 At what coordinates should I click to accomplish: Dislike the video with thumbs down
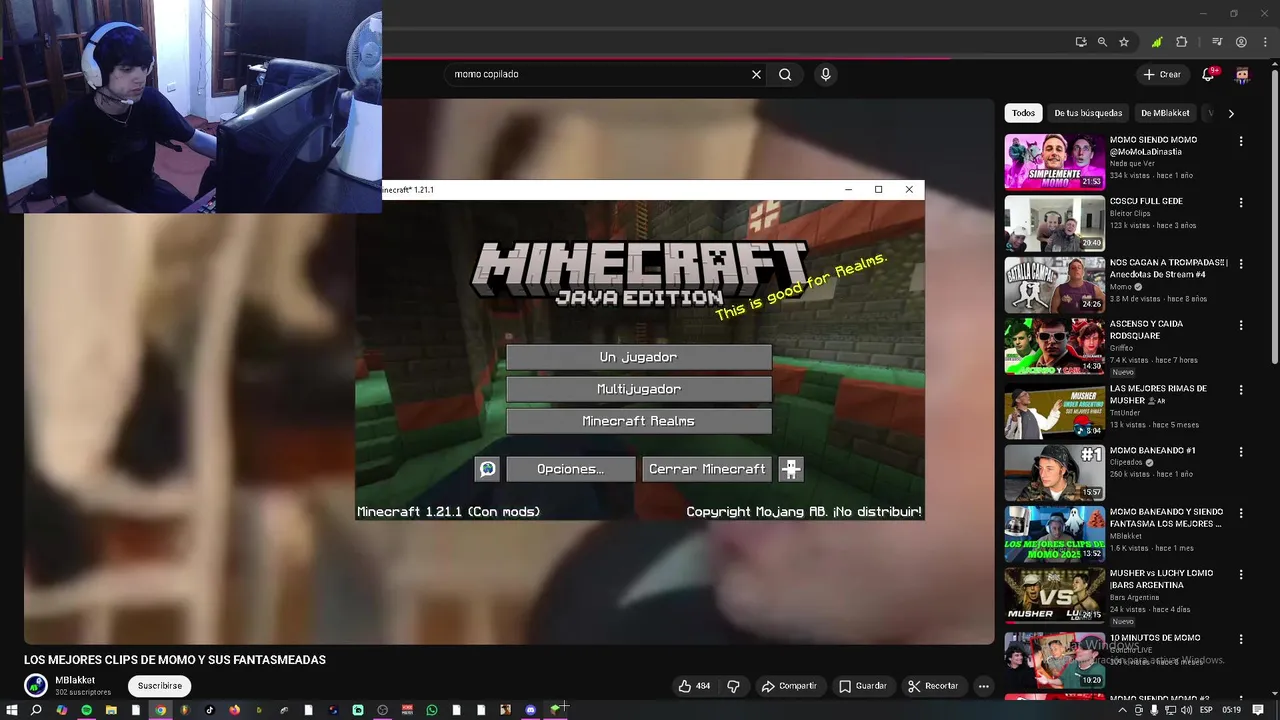tap(733, 686)
